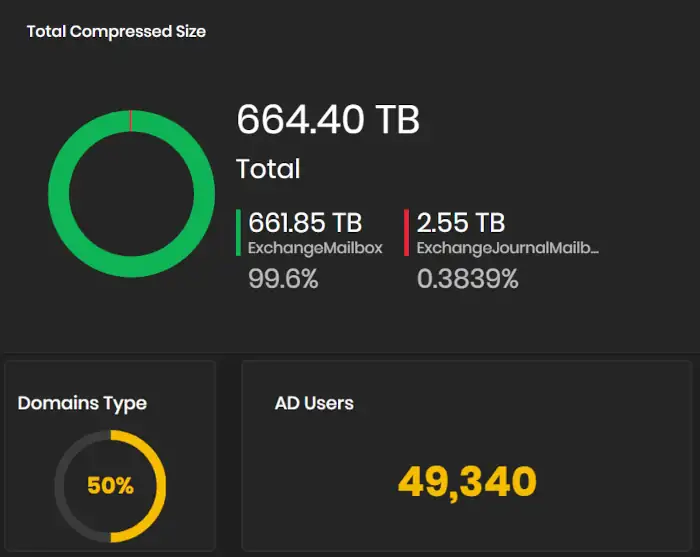The image size is (700, 557).
Task: Click the 50% label inside the Domains donut
Action: click(x=110, y=486)
